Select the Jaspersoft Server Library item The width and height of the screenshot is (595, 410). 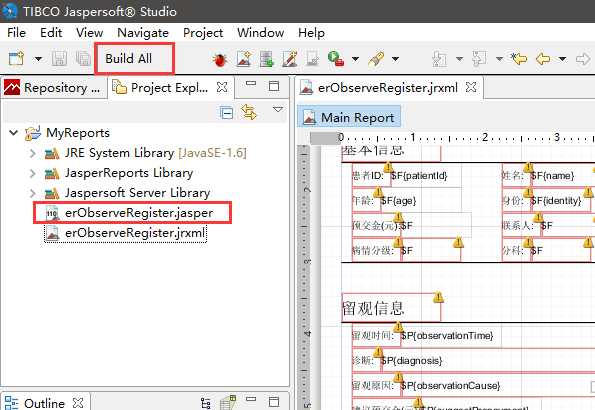click(x=137, y=193)
